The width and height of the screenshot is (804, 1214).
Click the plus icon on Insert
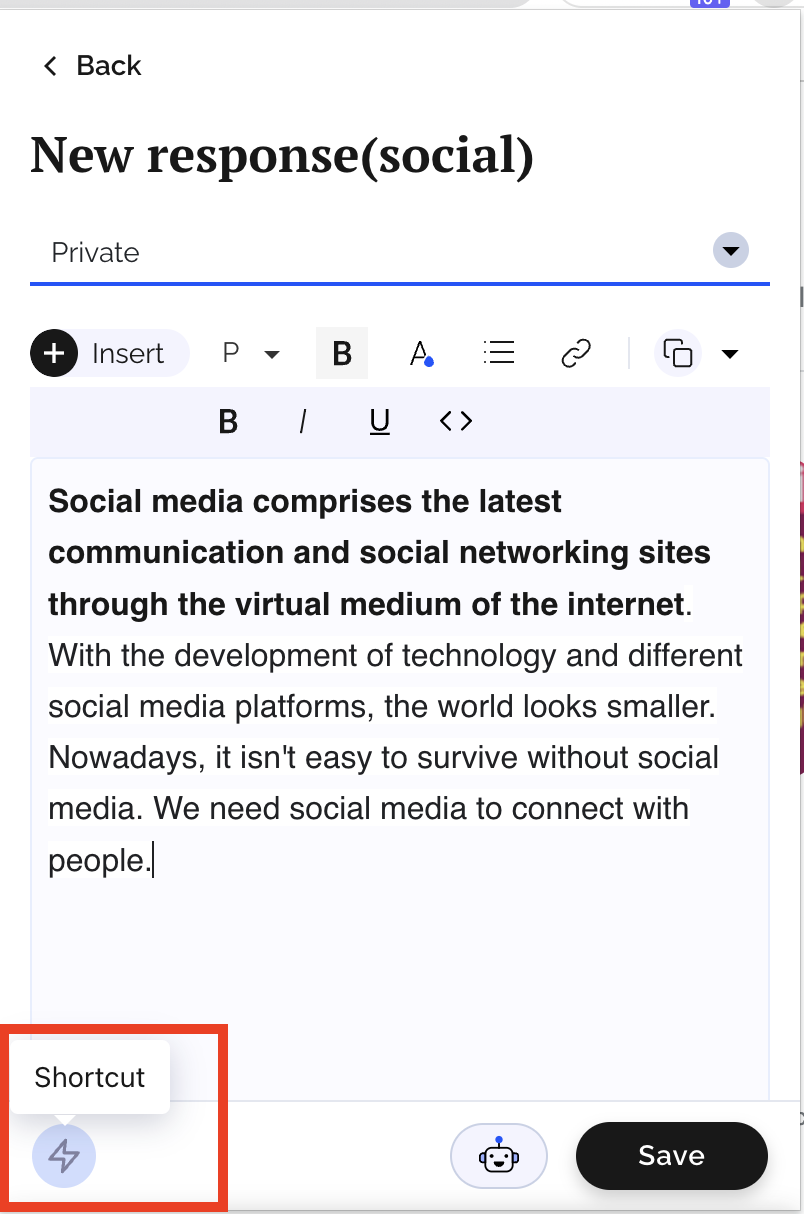tap(54, 353)
